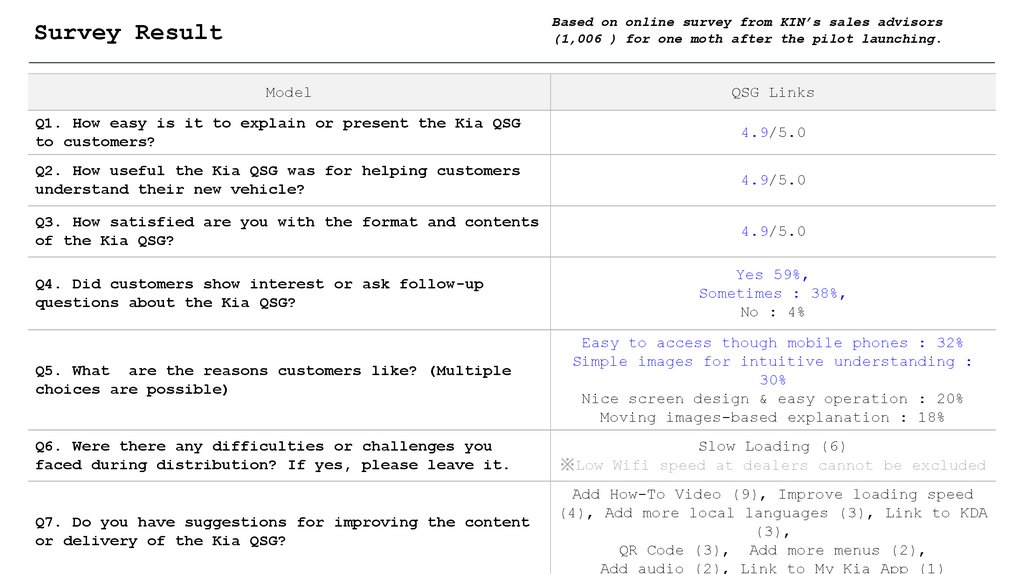Click Q7 'Do you have suggestions' question
The width and height of the screenshot is (1024, 574).
tap(283, 532)
